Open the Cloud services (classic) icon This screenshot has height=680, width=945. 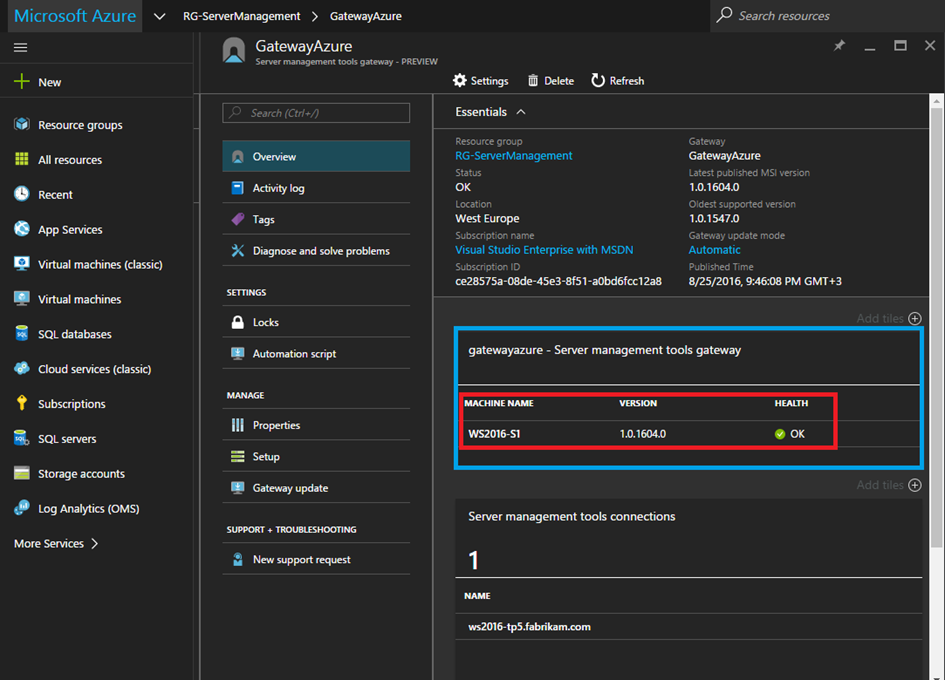[x=22, y=368]
